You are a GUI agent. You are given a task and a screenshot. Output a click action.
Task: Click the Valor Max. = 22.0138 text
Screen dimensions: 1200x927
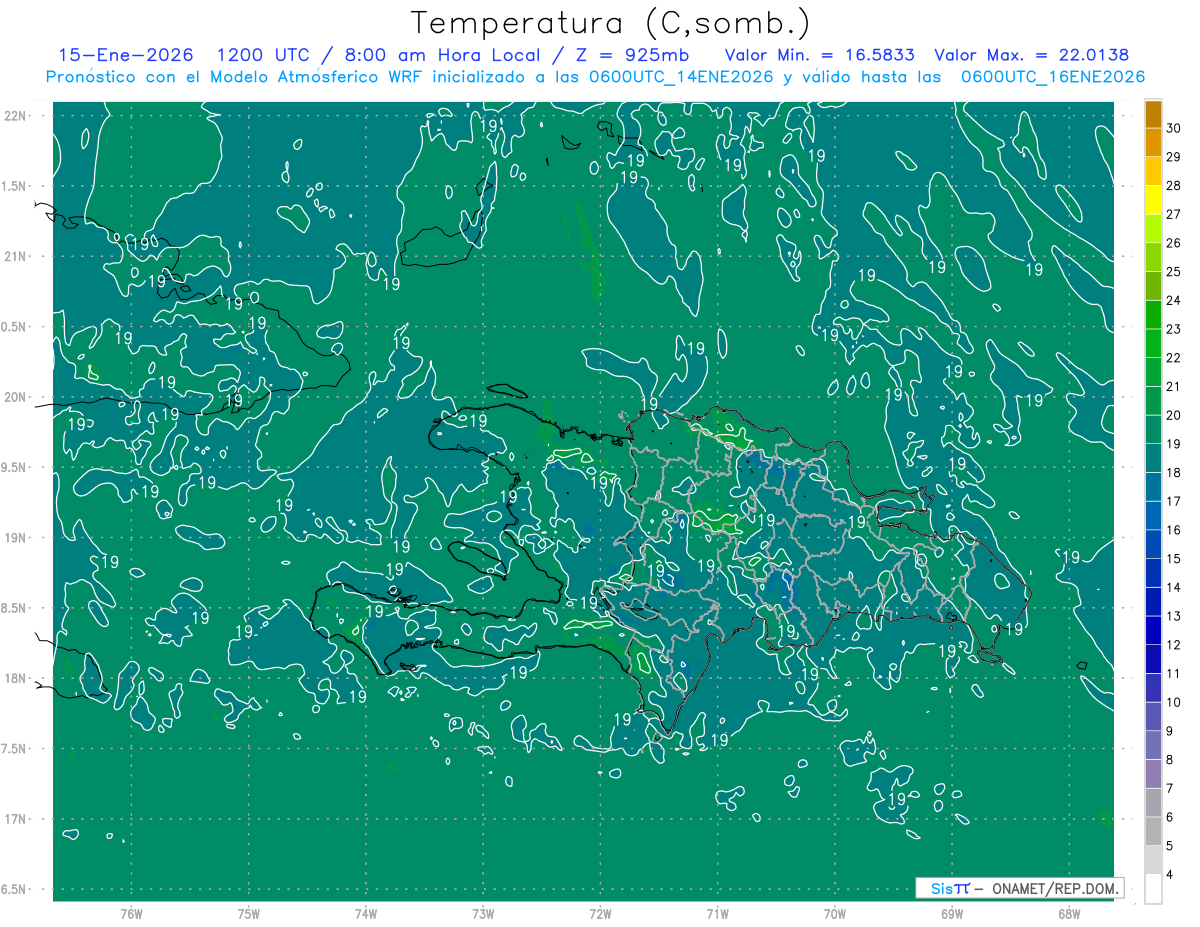pos(1030,55)
